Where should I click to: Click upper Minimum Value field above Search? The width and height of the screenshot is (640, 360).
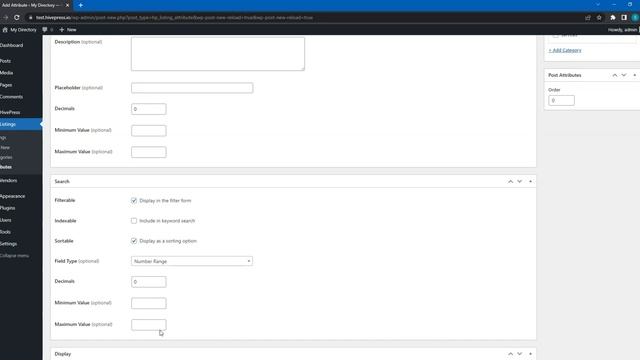point(149,131)
